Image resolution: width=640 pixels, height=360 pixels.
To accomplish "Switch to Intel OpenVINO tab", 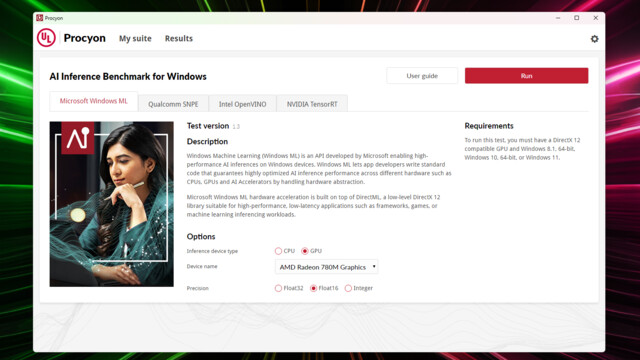I will coord(242,104).
